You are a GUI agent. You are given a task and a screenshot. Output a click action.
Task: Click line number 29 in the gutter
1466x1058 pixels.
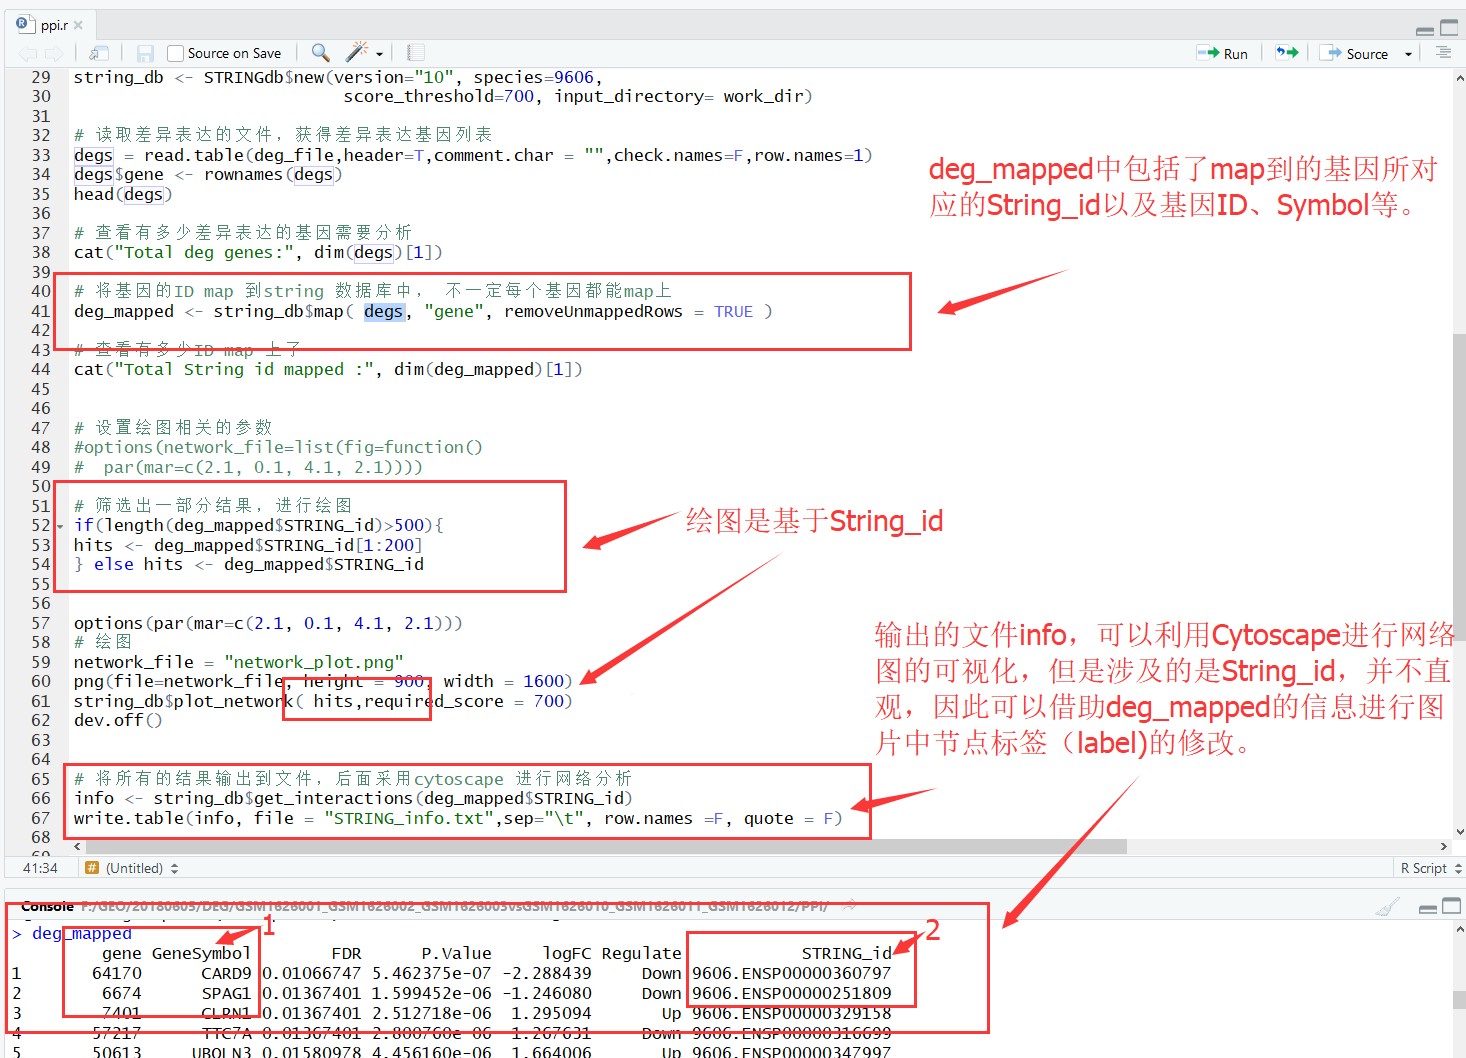pyautogui.click(x=40, y=77)
